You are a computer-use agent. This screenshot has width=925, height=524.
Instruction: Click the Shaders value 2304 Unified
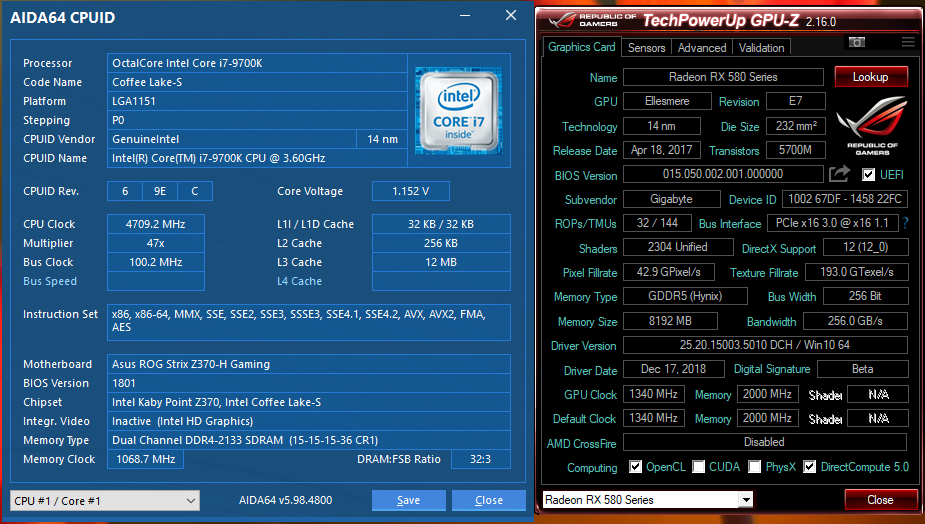click(x=678, y=247)
